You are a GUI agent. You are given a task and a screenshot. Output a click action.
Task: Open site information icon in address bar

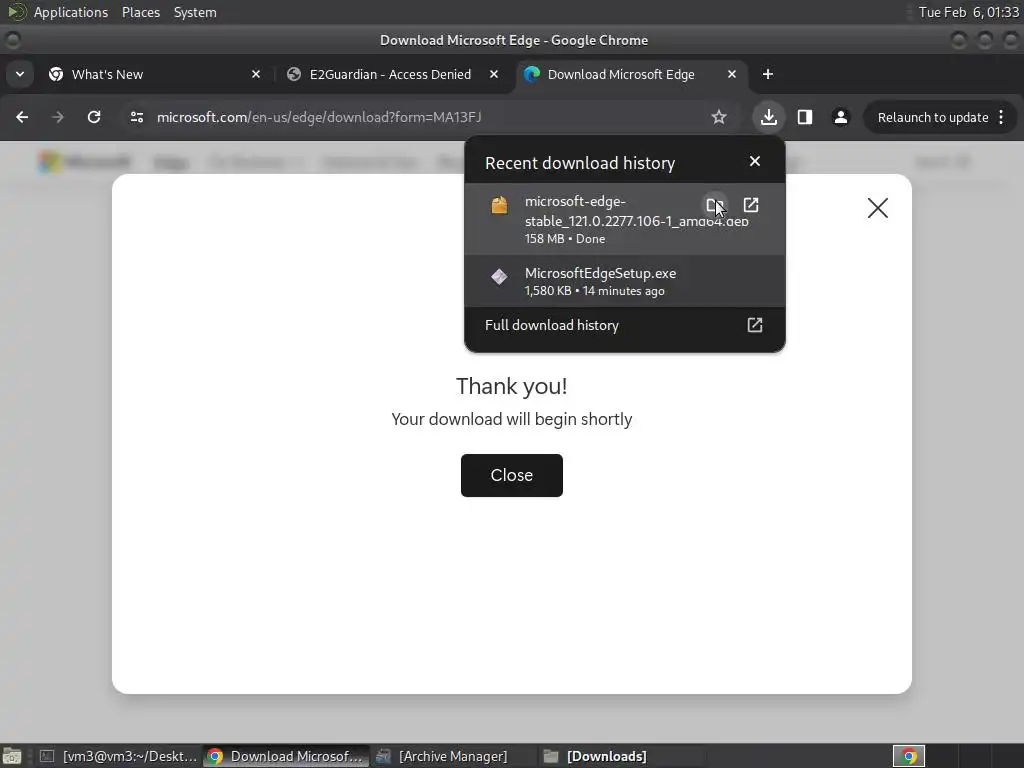(136, 117)
